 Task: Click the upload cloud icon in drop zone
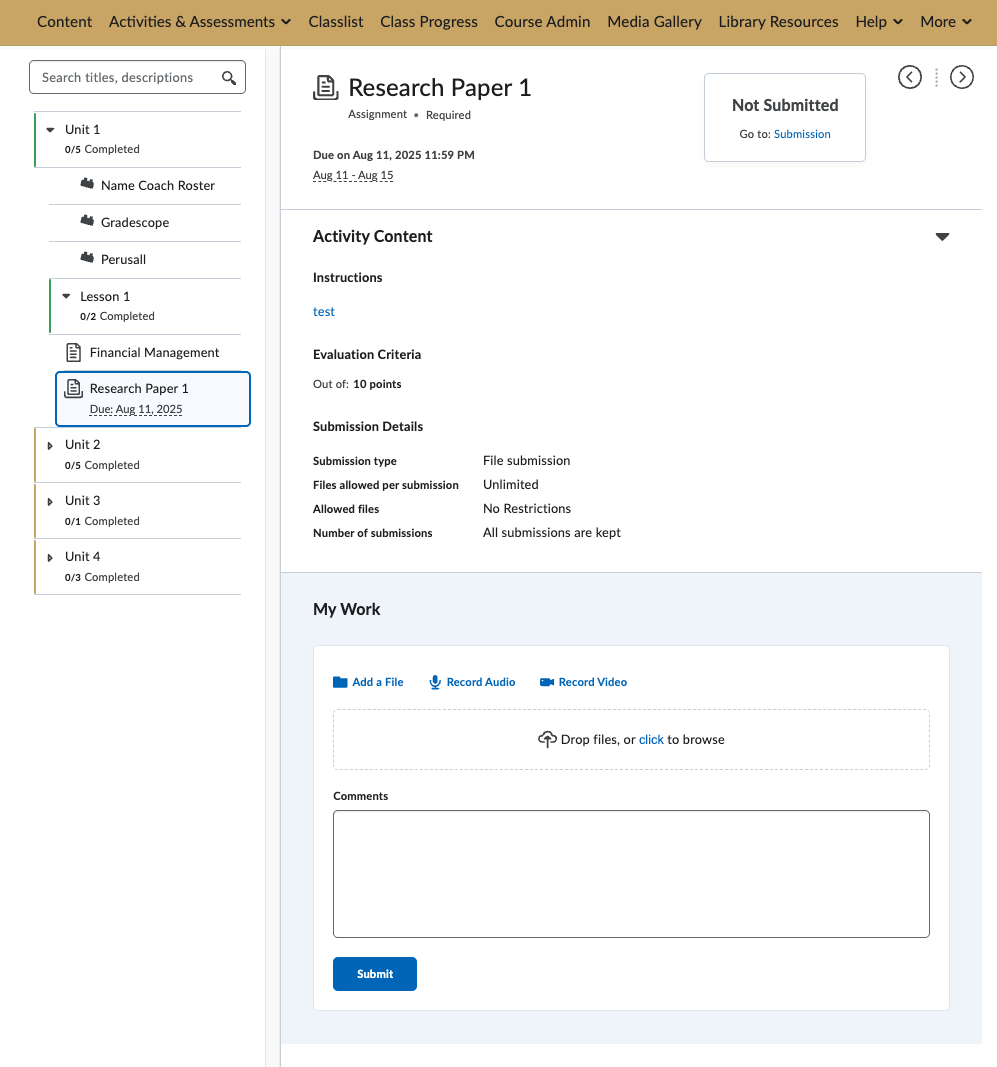[x=547, y=740]
